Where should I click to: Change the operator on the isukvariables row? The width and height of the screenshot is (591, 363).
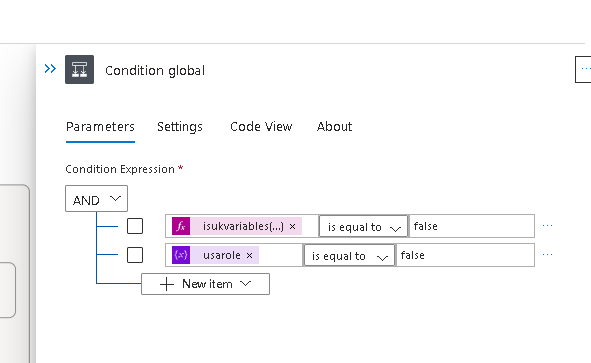point(363,227)
